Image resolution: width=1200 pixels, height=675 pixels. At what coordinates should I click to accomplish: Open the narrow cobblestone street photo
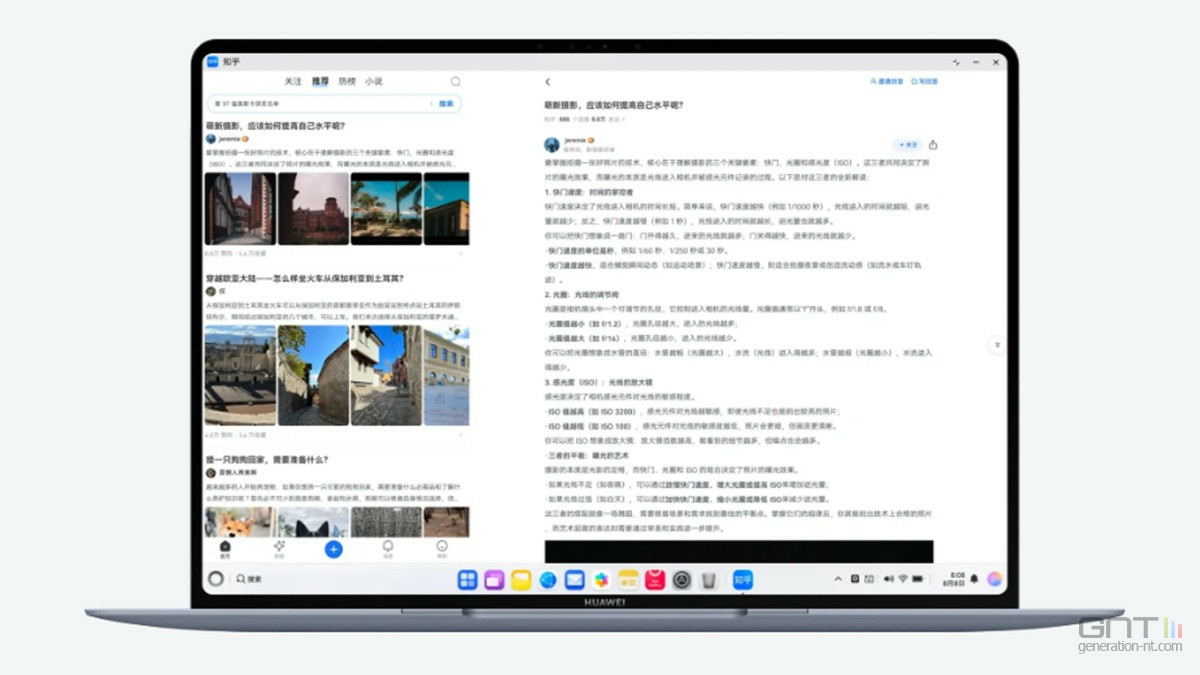pos(313,375)
